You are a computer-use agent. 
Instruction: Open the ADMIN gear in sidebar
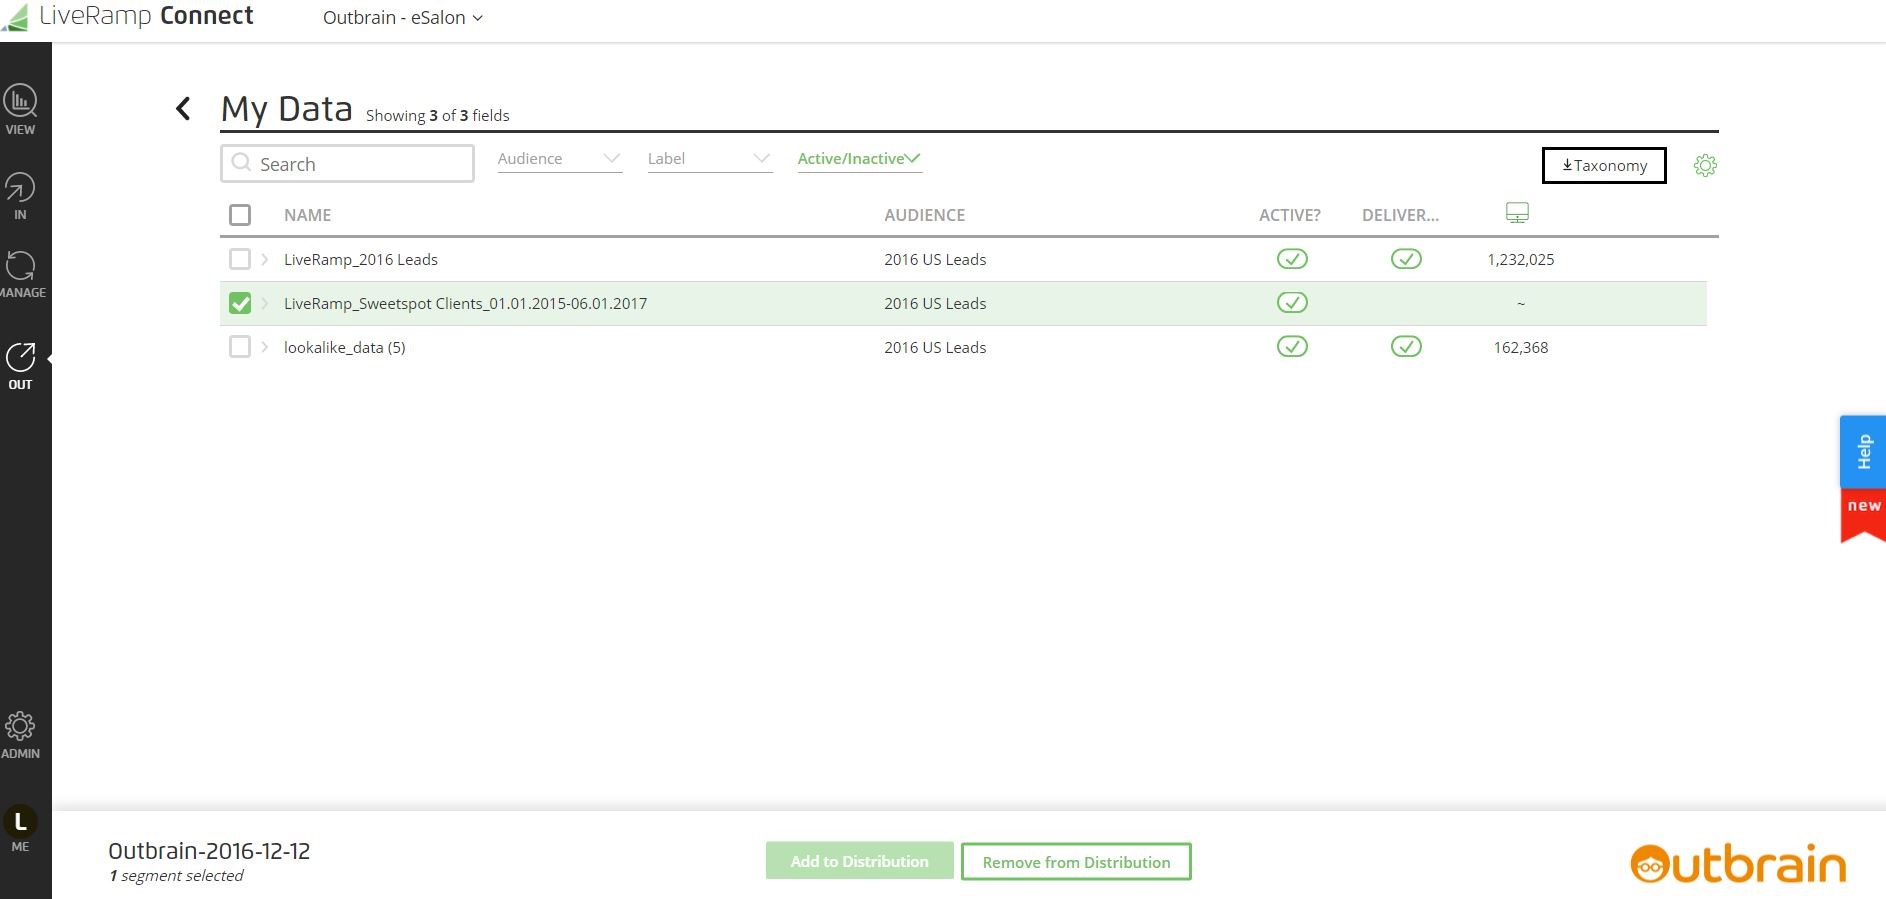tap(20, 735)
